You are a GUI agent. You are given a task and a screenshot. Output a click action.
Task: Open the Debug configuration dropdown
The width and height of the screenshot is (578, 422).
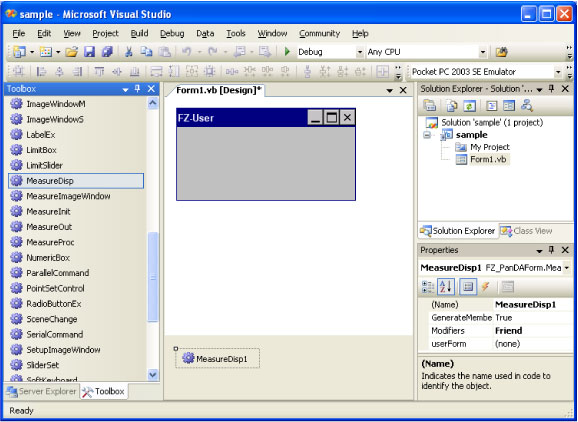point(360,52)
